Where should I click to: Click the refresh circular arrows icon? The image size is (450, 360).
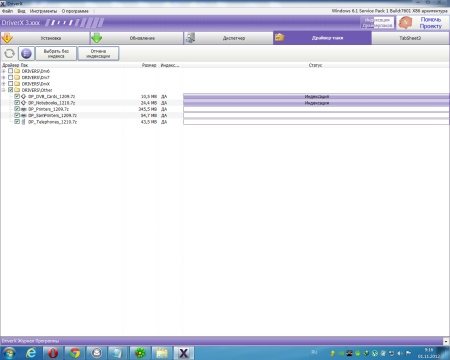[10, 53]
